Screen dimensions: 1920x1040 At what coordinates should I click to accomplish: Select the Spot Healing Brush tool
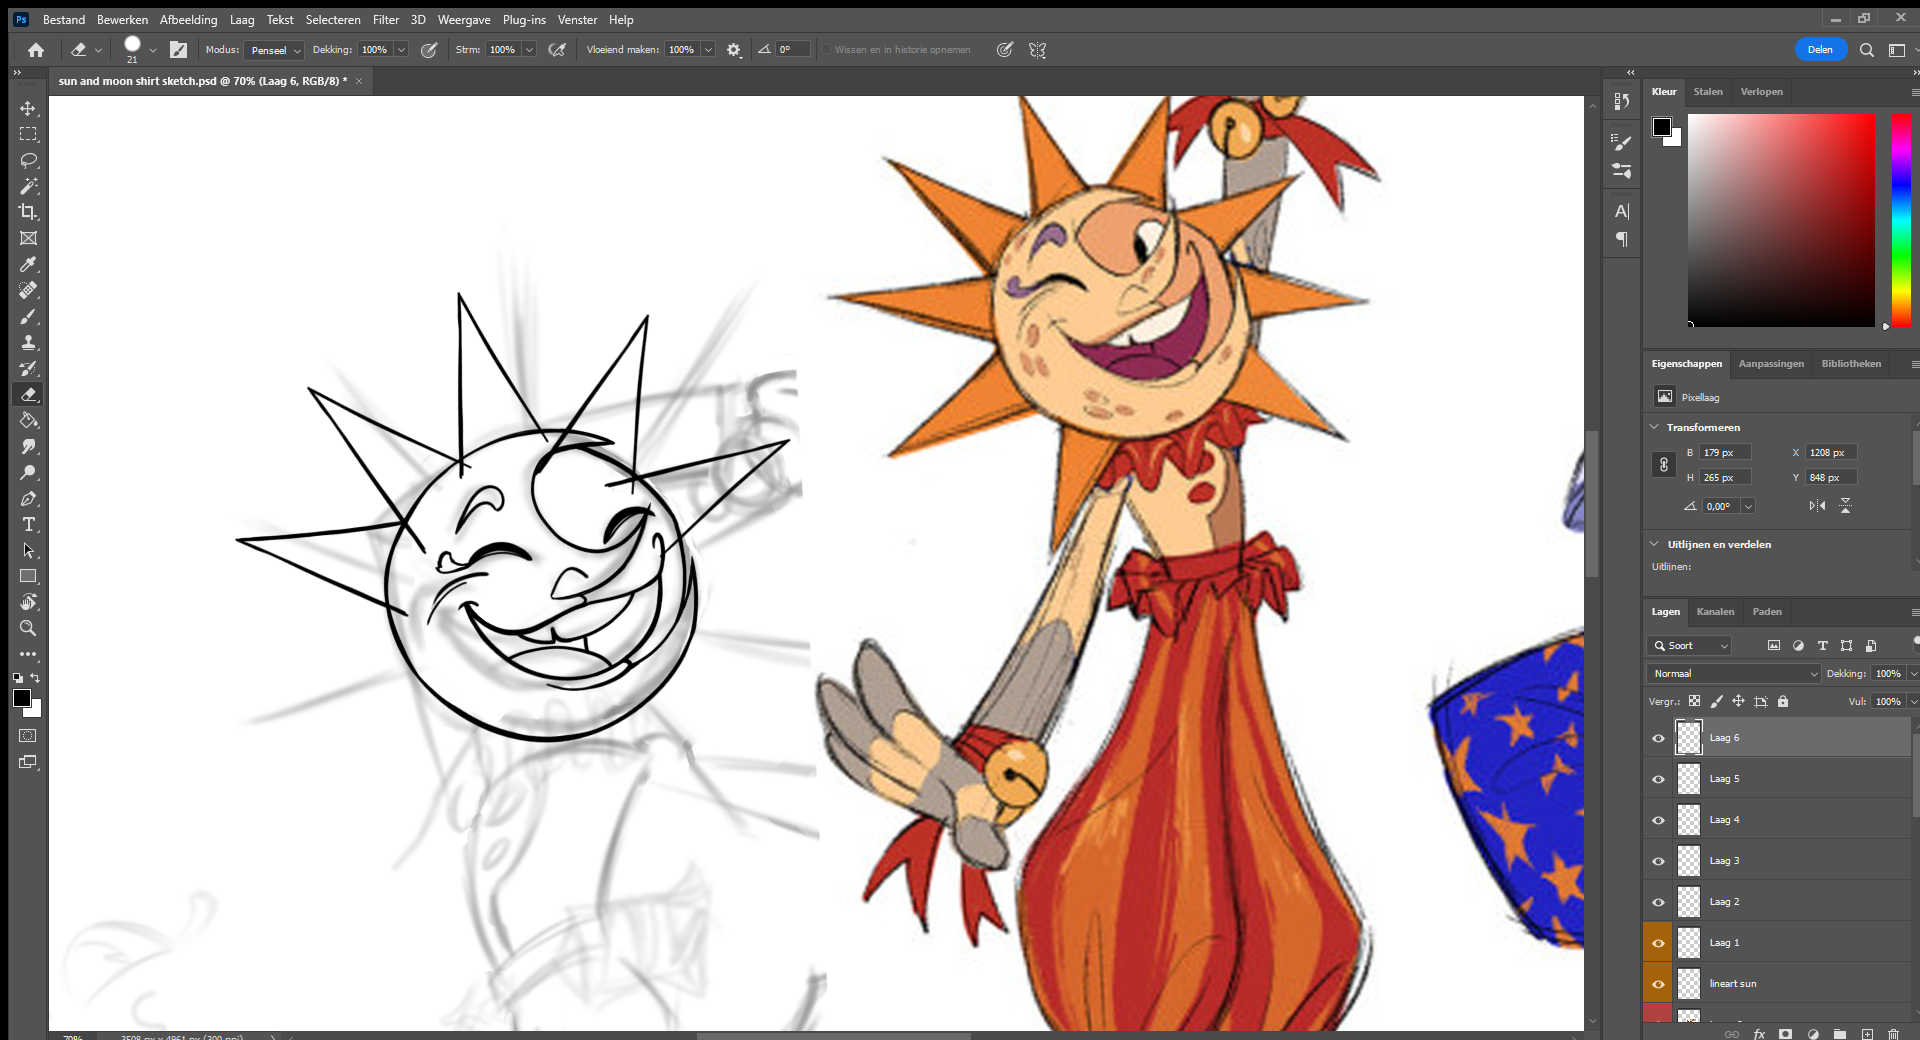pyautogui.click(x=28, y=290)
